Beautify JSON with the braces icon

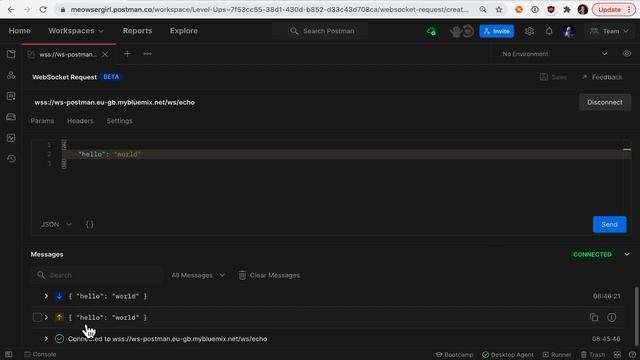(x=90, y=224)
